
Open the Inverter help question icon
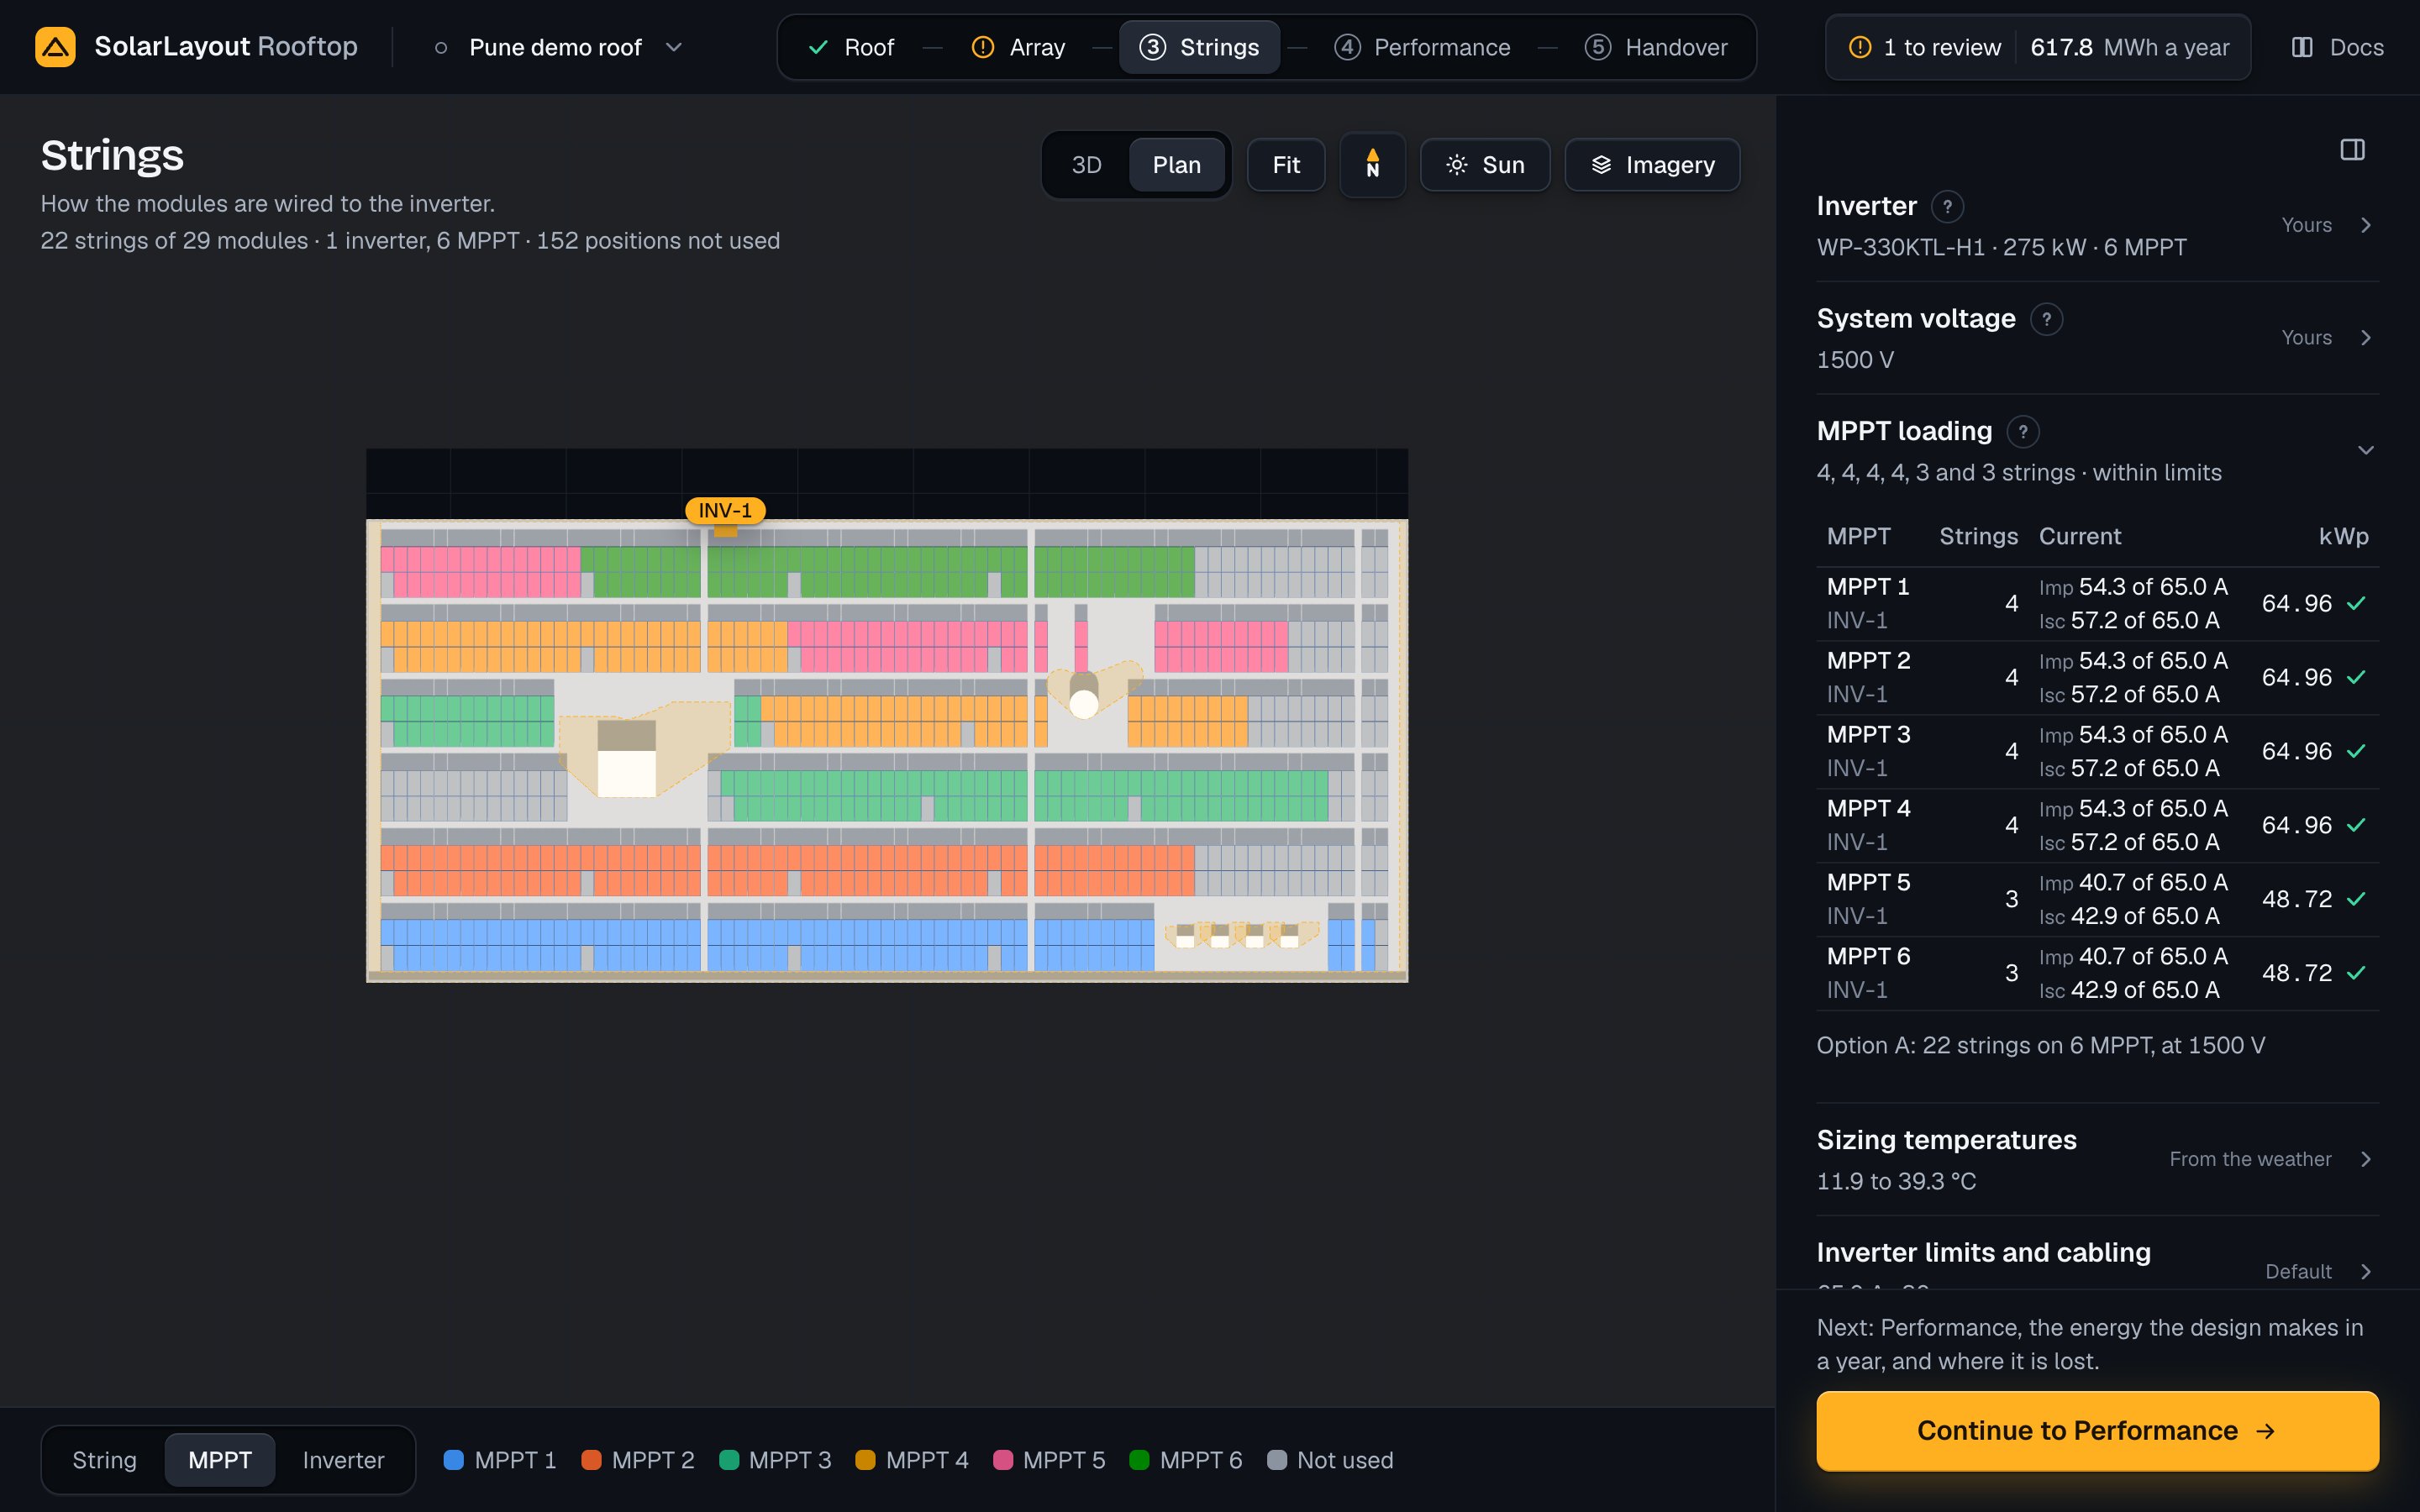1946,207
